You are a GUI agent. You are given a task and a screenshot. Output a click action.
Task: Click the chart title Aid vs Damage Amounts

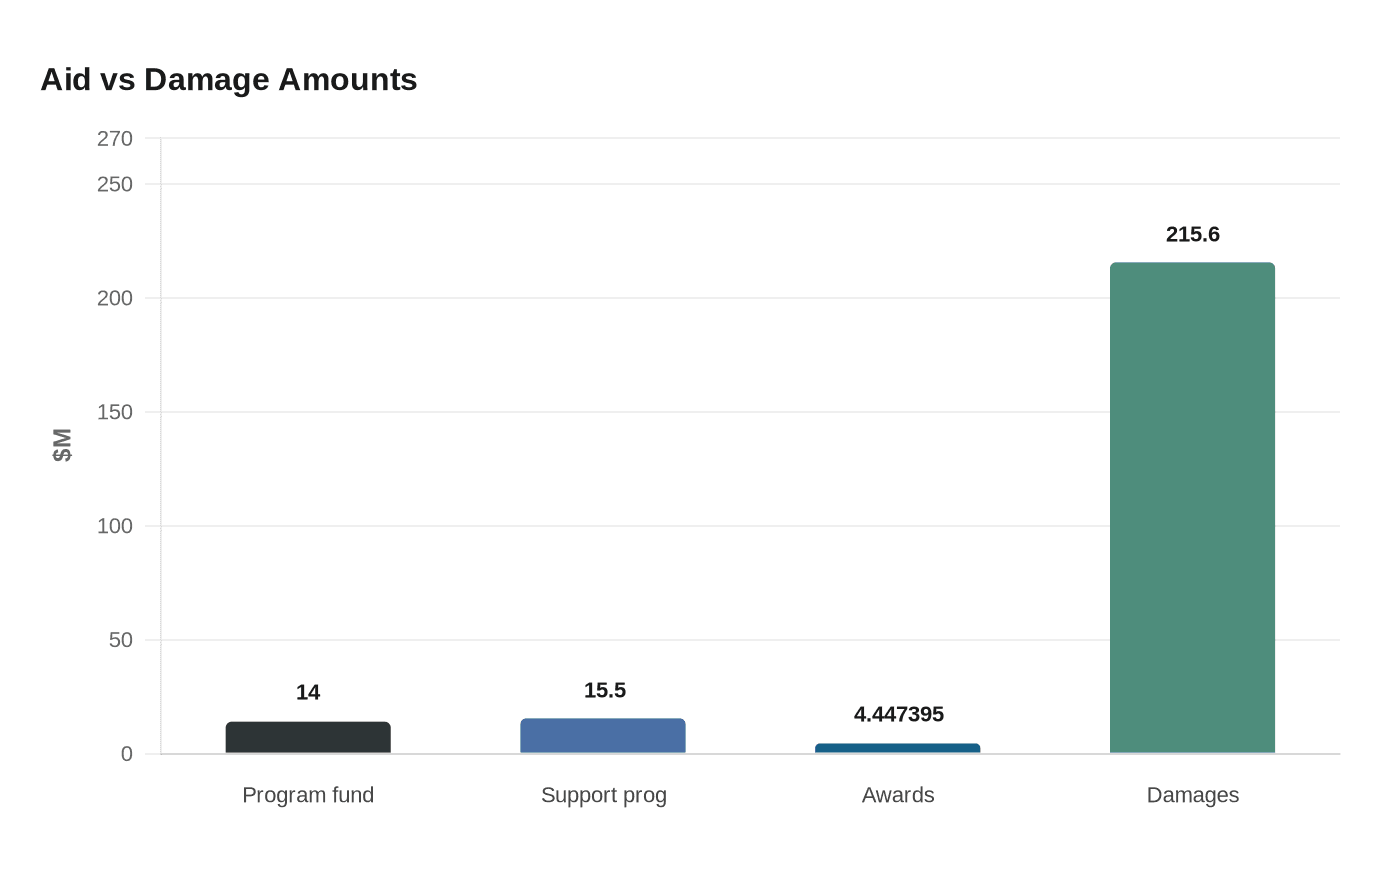point(229,79)
